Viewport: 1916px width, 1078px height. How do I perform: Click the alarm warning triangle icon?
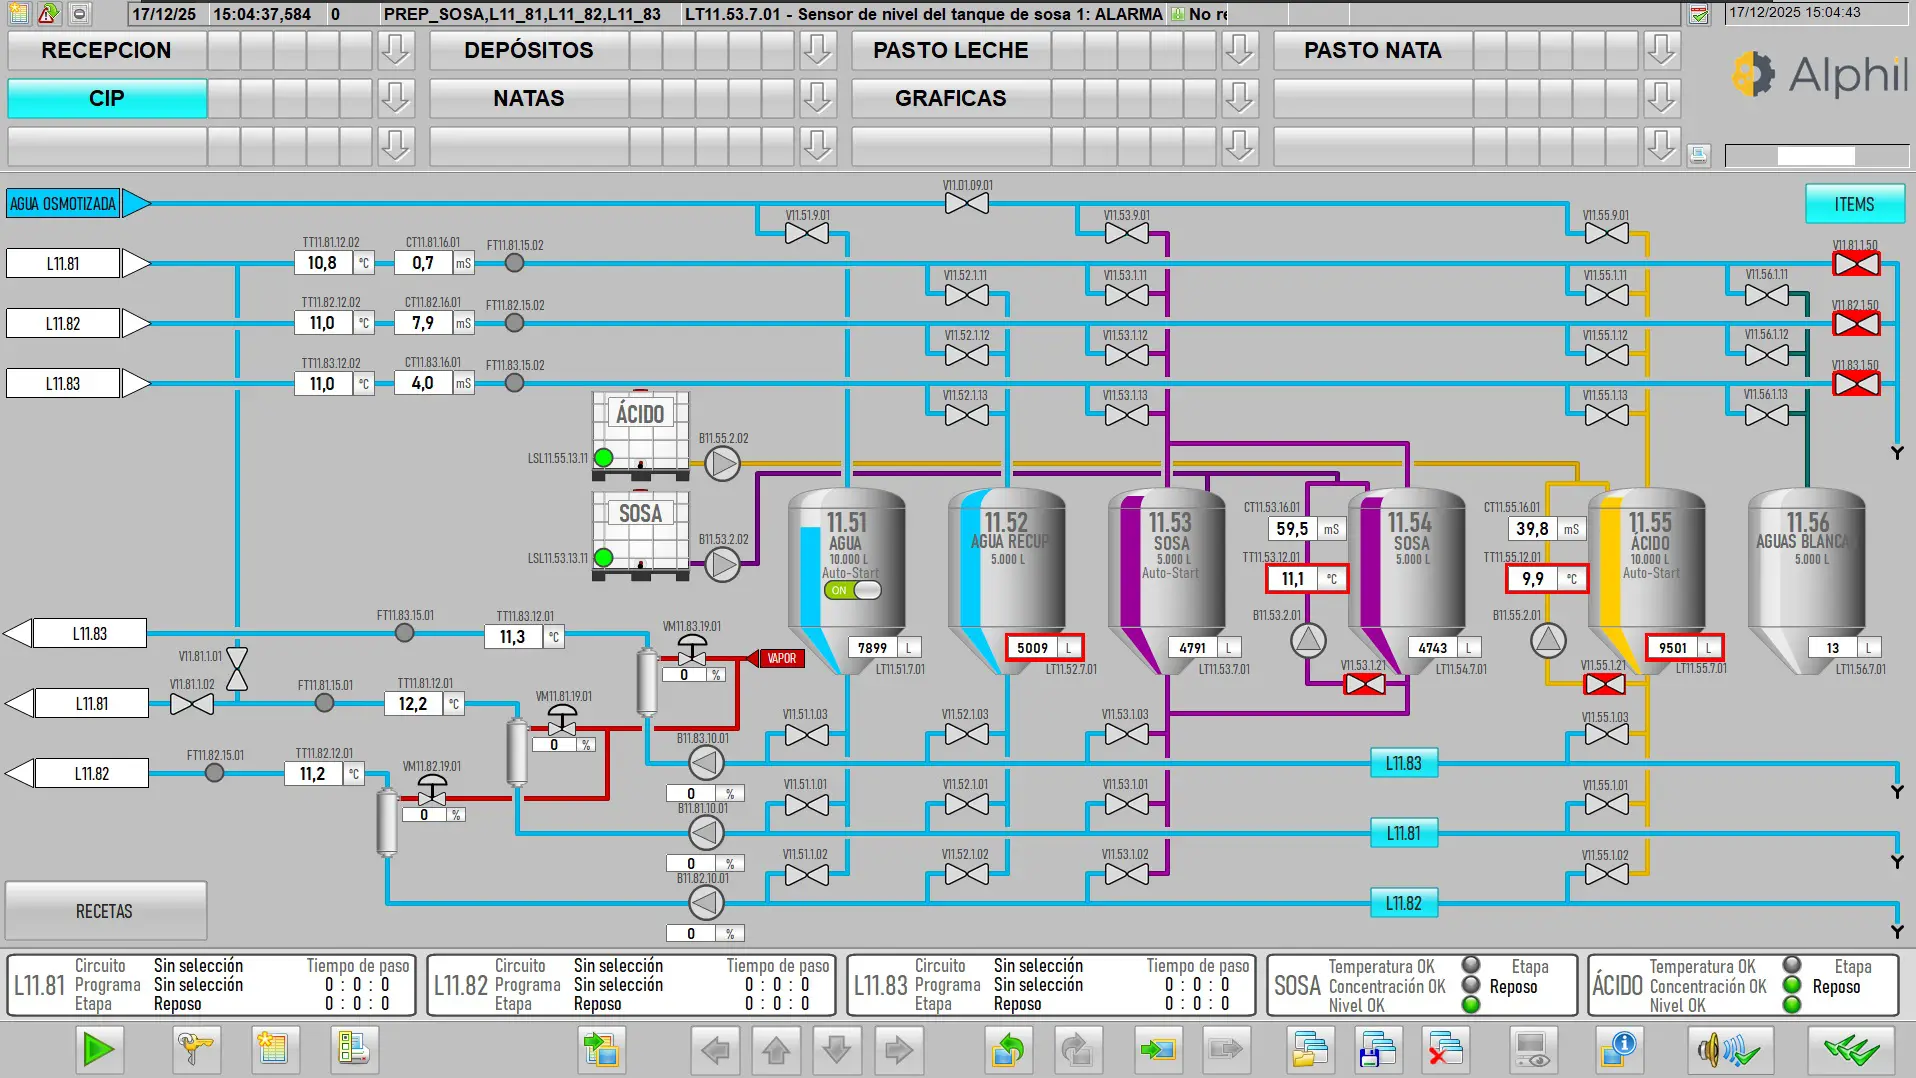point(48,14)
